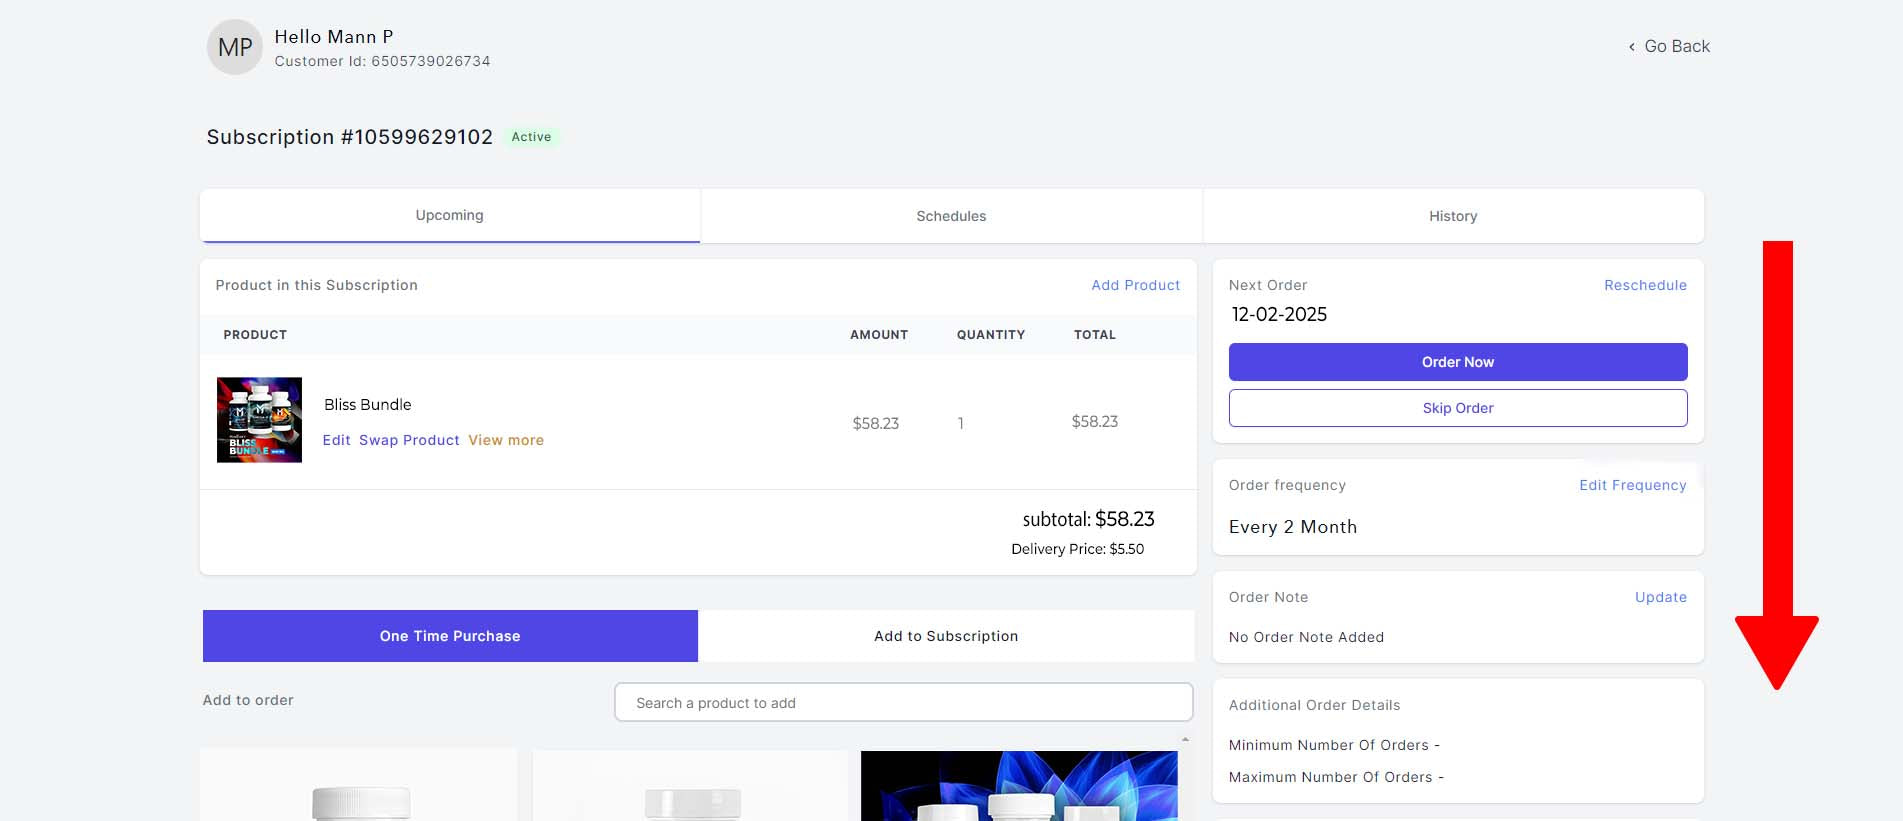
Task: Open the Bliss Bundle product thumbnail
Action: point(259,420)
